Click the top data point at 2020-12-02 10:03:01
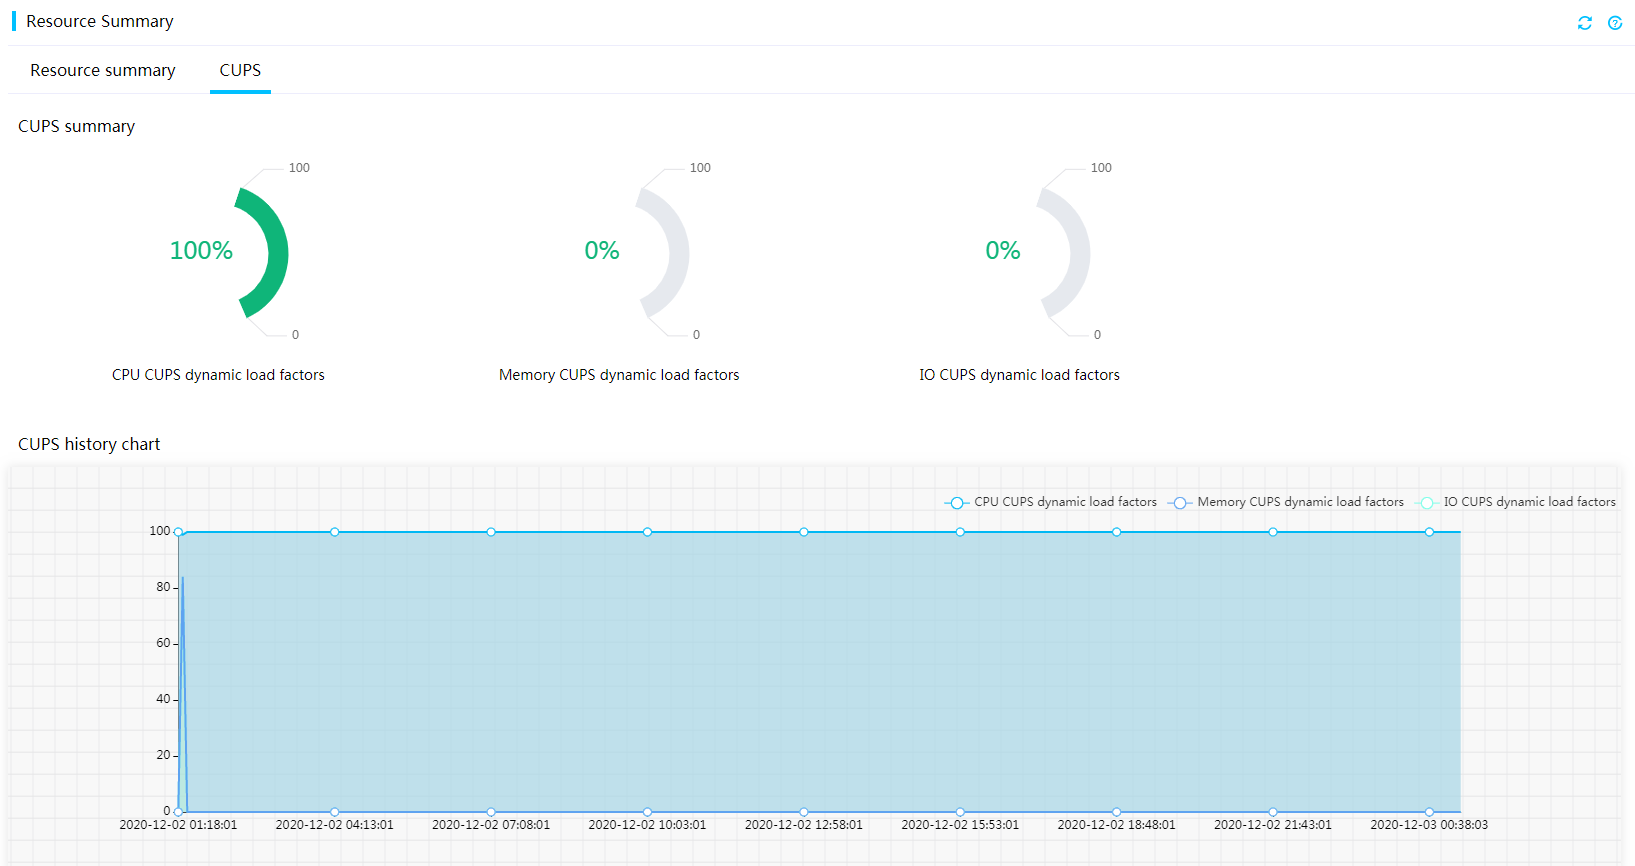This screenshot has height=866, width=1635. pyautogui.click(x=648, y=532)
